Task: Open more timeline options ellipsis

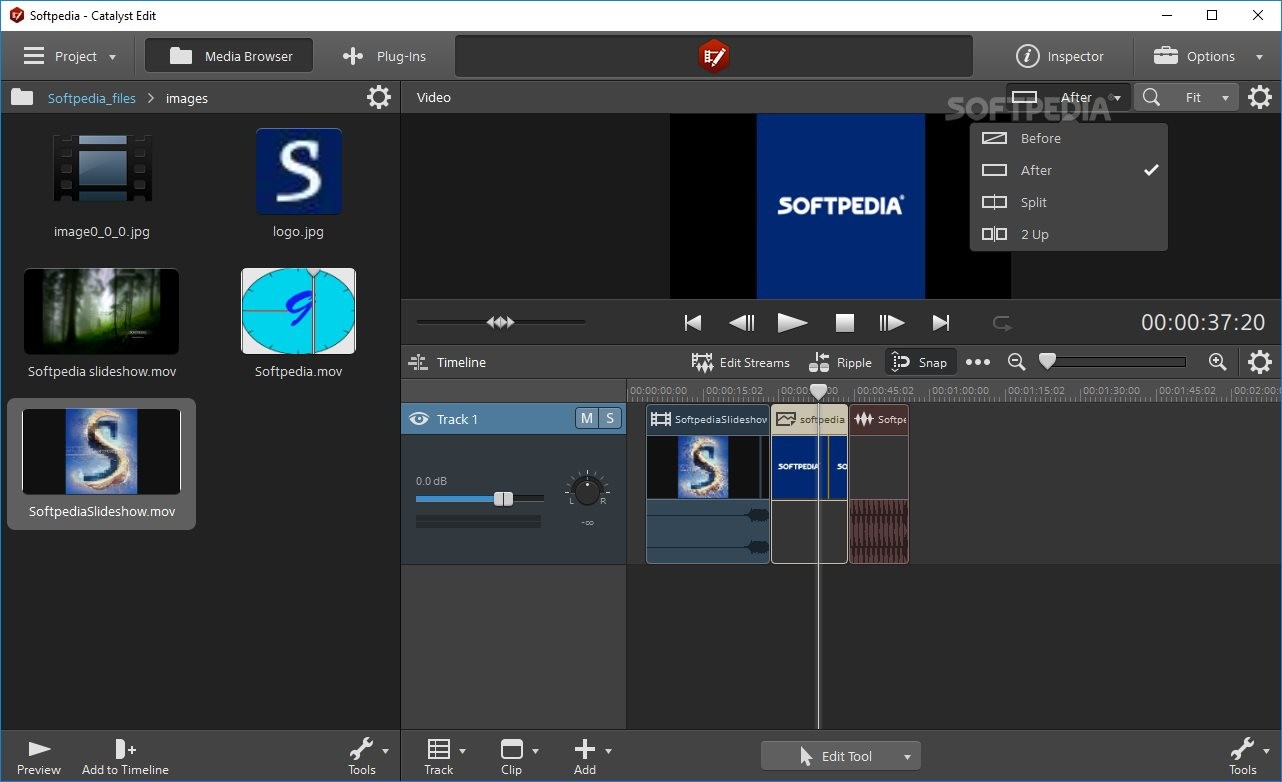Action: coord(978,362)
